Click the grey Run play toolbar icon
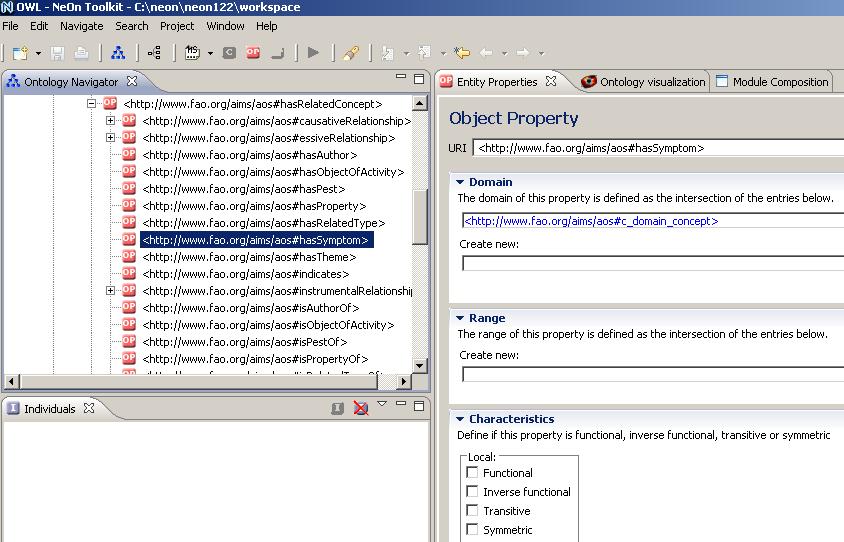844x542 pixels. point(313,52)
